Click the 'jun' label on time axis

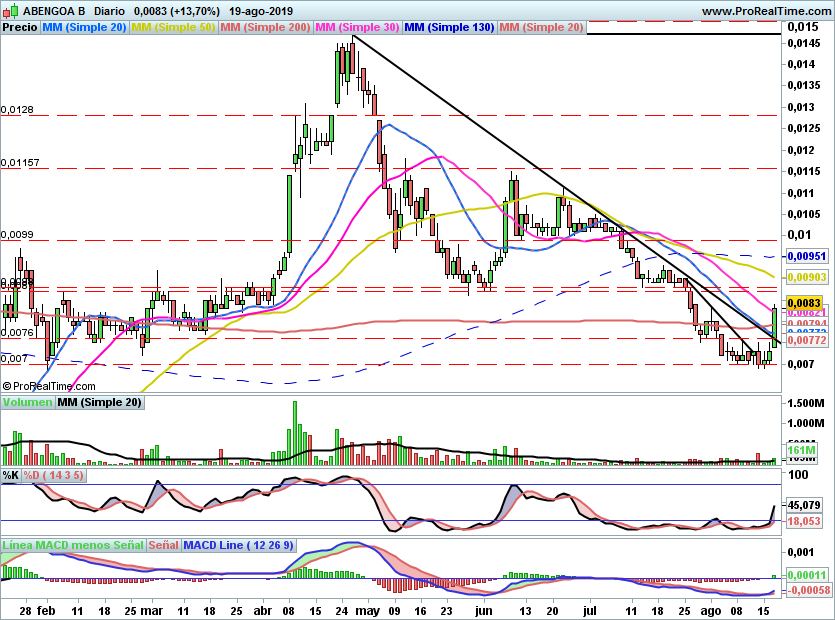484,610
